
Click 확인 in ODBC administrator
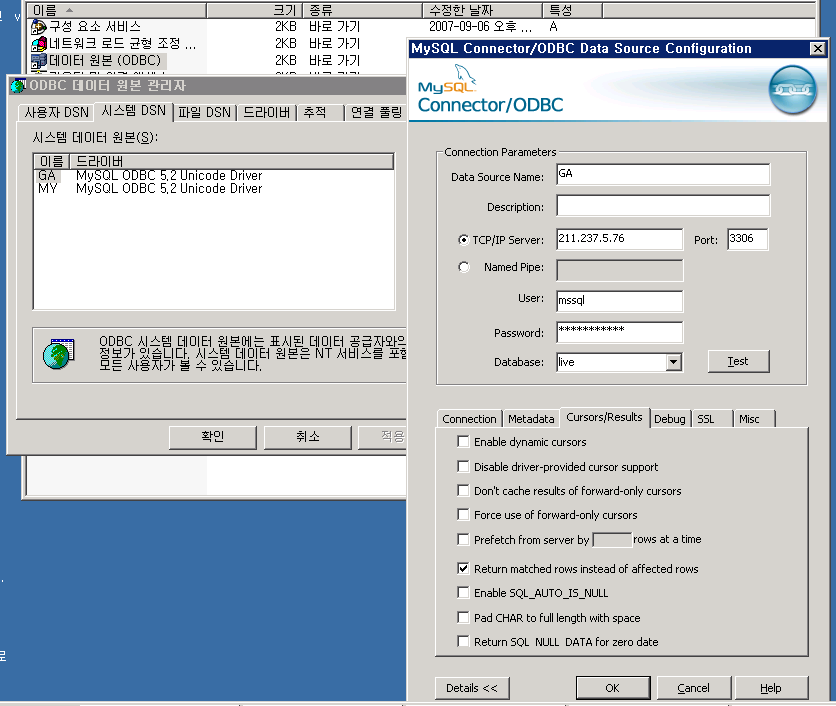click(213, 437)
